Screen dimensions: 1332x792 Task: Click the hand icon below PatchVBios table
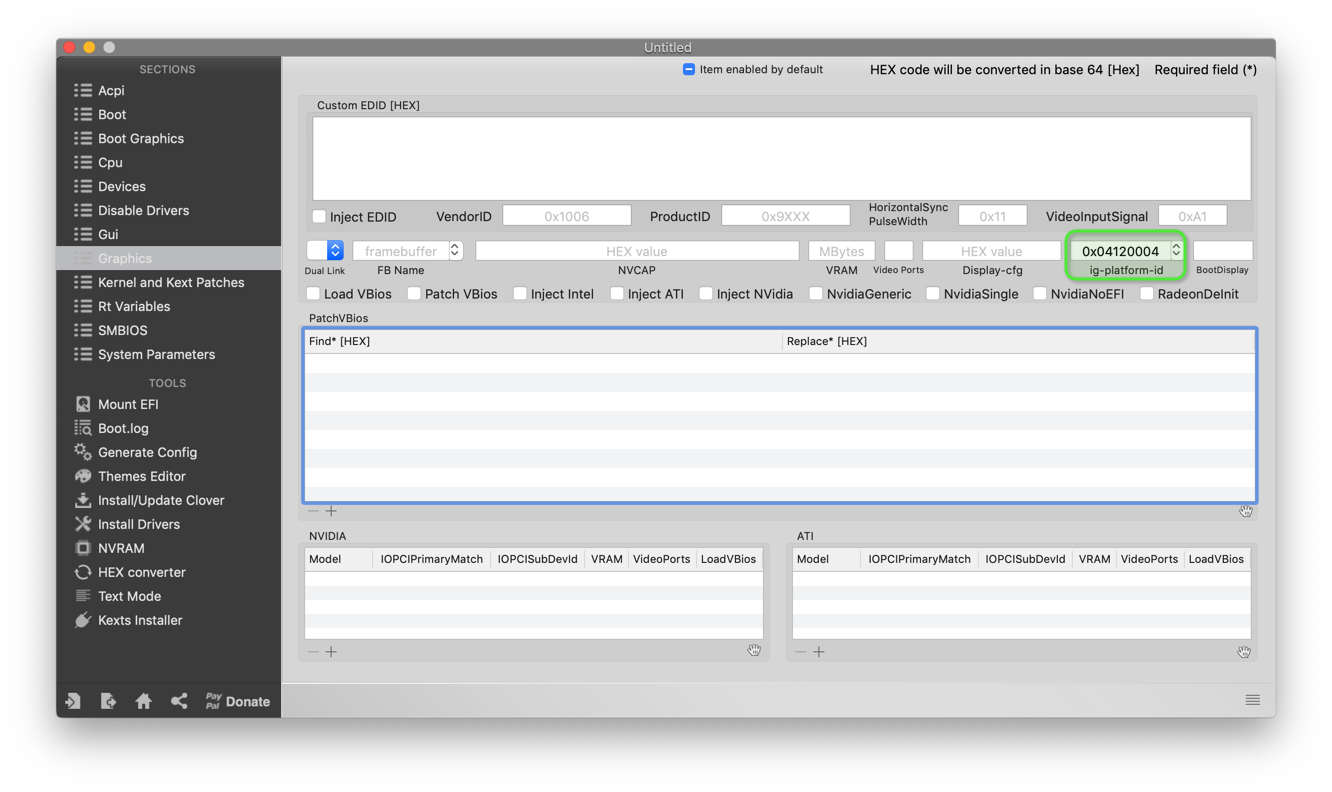pos(1246,511)
